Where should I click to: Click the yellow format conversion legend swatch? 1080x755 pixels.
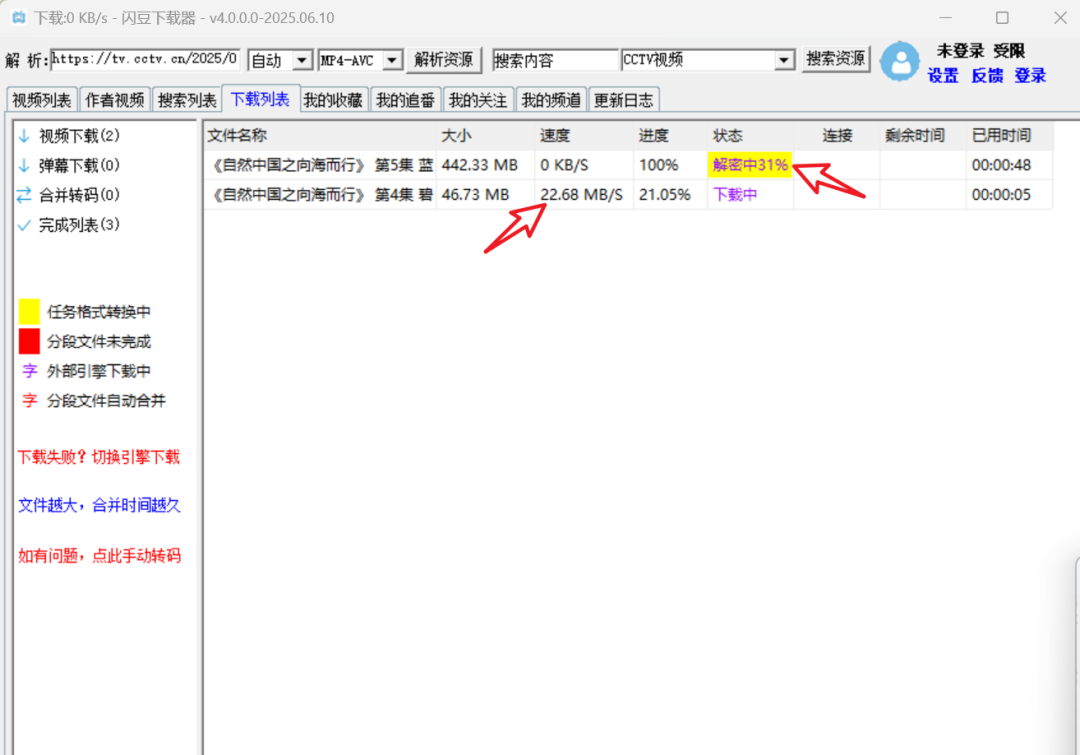tap(29, 312)
